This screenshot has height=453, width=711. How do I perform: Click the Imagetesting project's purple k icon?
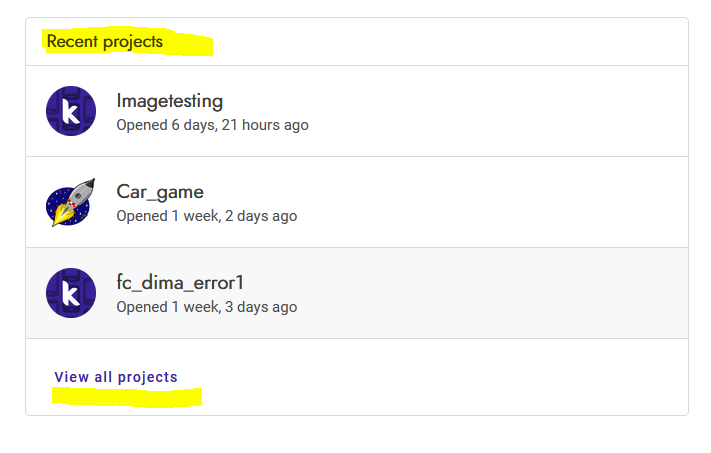71,111
